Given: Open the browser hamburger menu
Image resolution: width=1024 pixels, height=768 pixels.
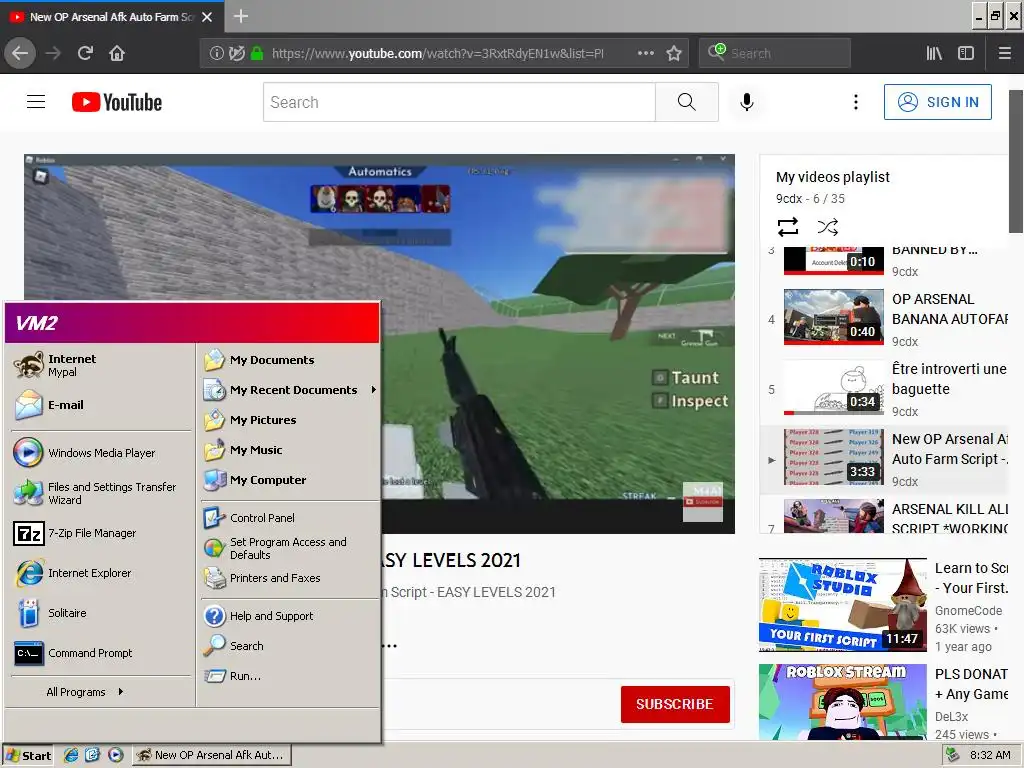Looking at the screenshot, I should [1005, 53].
